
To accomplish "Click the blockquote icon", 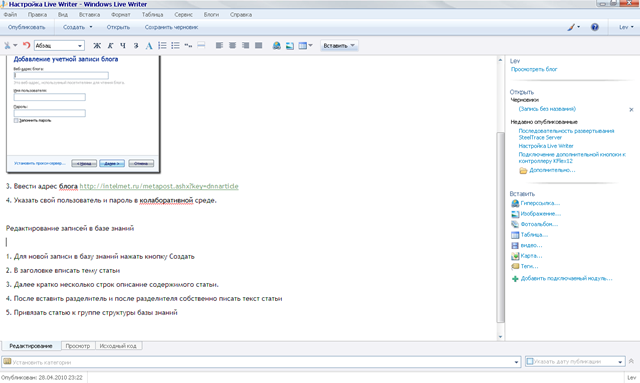I will tap(188, 45).
